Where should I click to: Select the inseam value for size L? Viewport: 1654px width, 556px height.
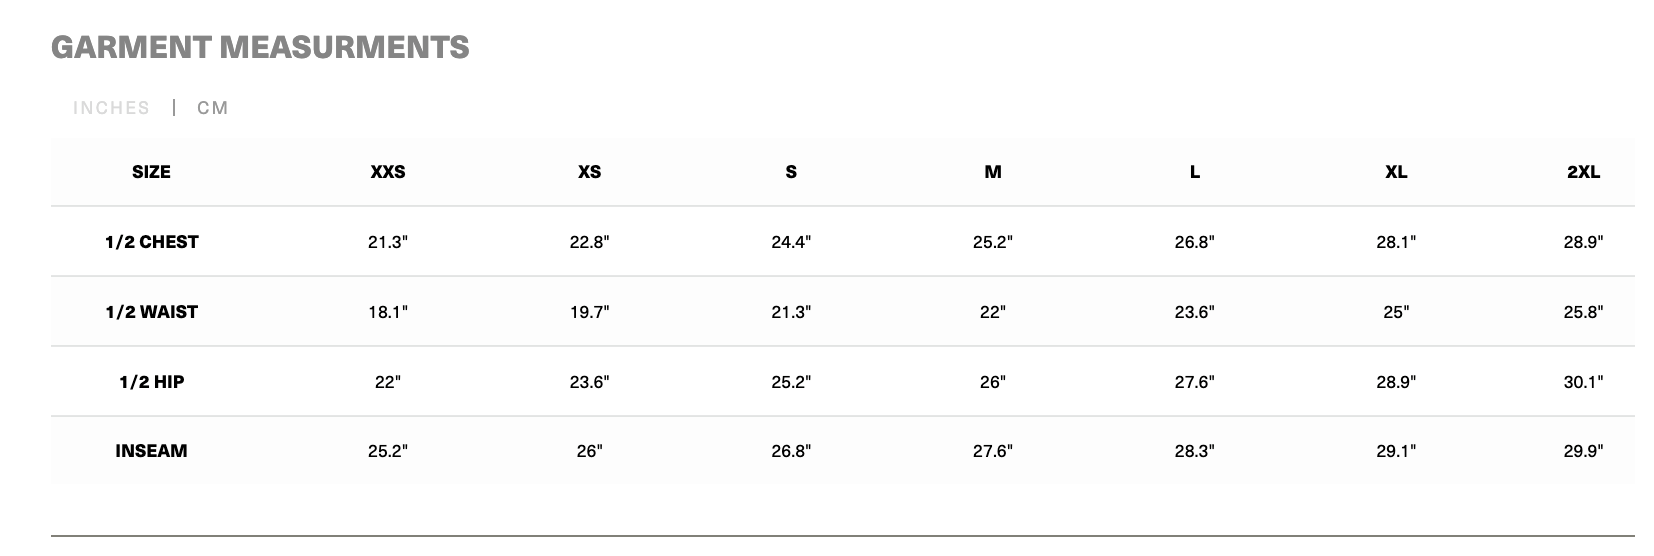(1195, 451)
